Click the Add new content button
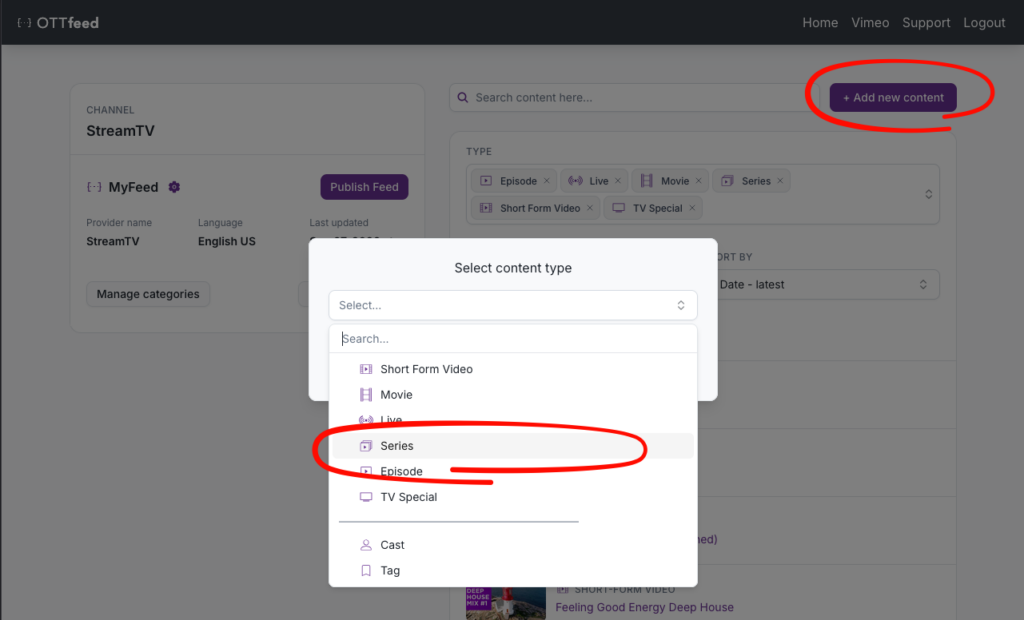The image size is (1024, 620). click(x=893, y=97)
